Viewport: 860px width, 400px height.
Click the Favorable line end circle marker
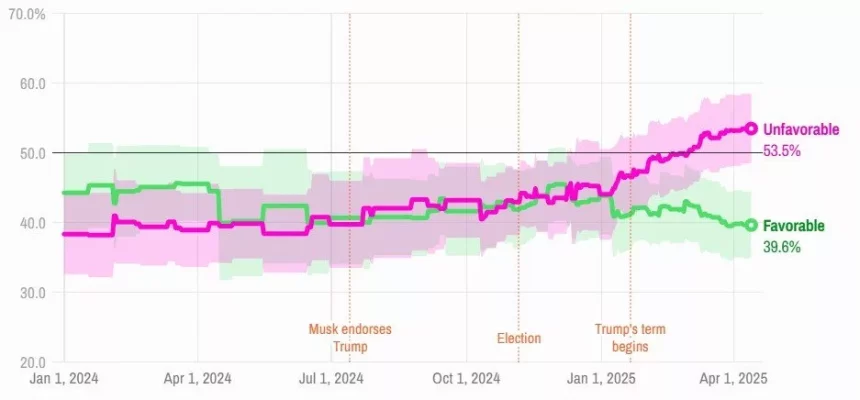(x=751, y=225)
